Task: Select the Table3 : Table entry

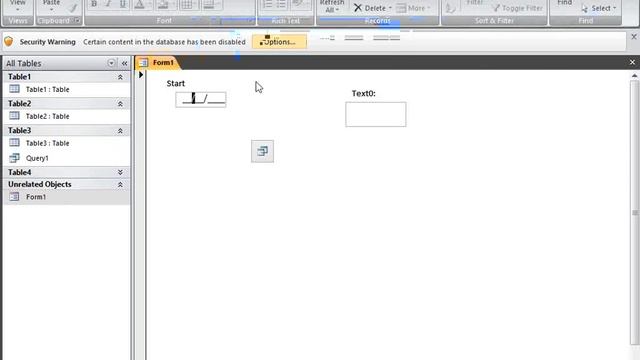Action: pyautogui.click(x=67, y=143)
